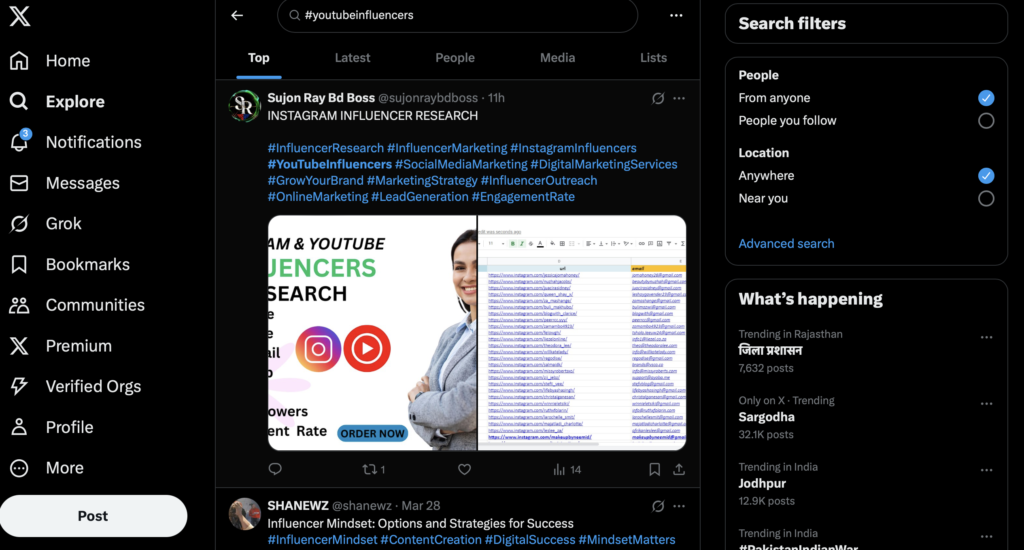
Task: Open more options on SHANEWZ post
Action: (679, 506)
